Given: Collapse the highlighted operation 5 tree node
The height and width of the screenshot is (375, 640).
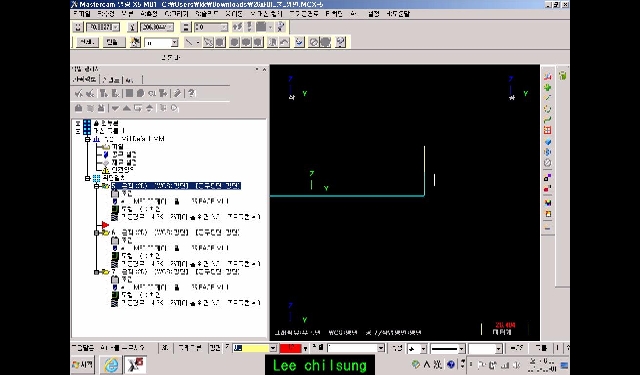Looking at the screenshot, I should (97, 186).
